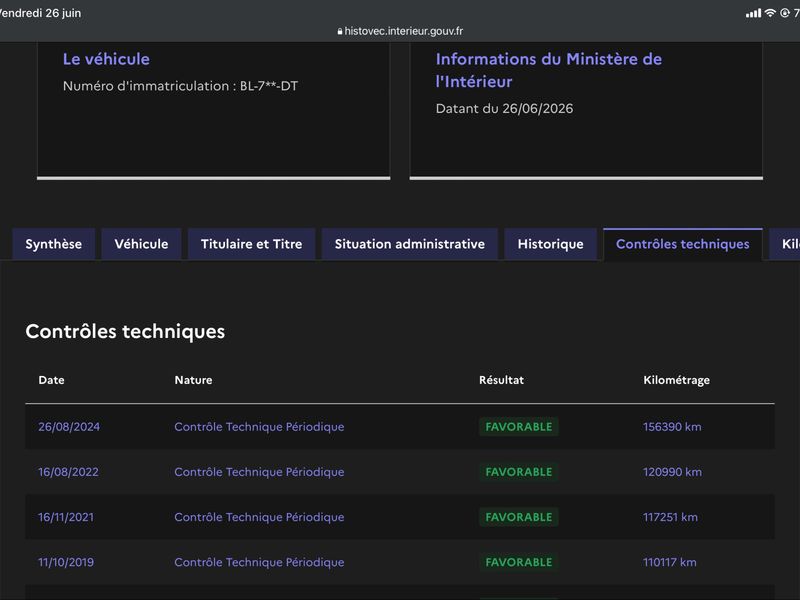Click 'Contrôle Technique Périodique' in the 26/08/2024 row
Image resolution: width=800 pixels, height=600 pixels.
tap(259, 427)
